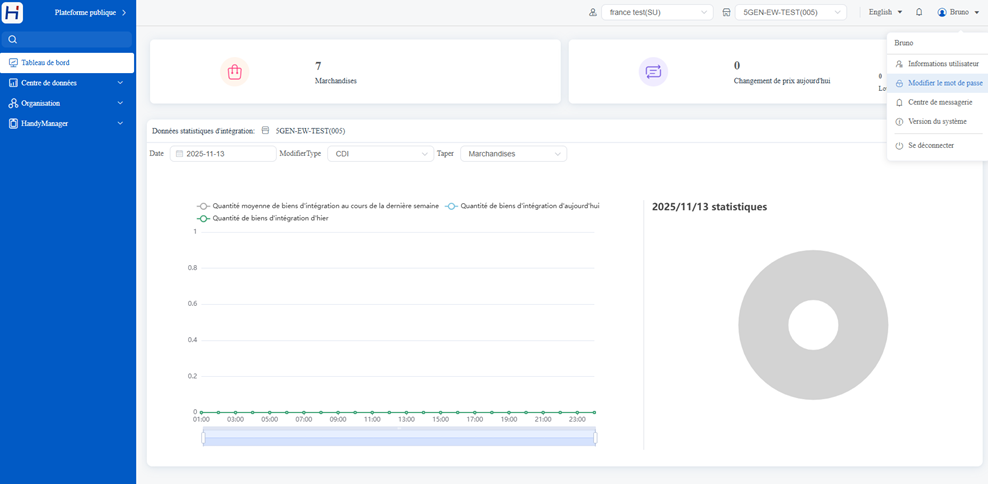Click the Plateforme publique title
Screen dimensions: 988x484
click(x=85, y=12)
